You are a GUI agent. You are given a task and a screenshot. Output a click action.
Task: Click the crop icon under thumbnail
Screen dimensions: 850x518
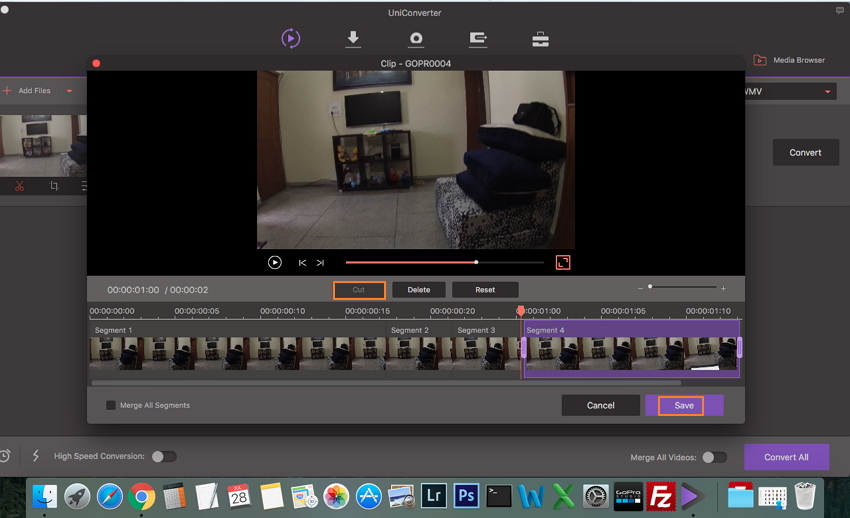point(54,186)
